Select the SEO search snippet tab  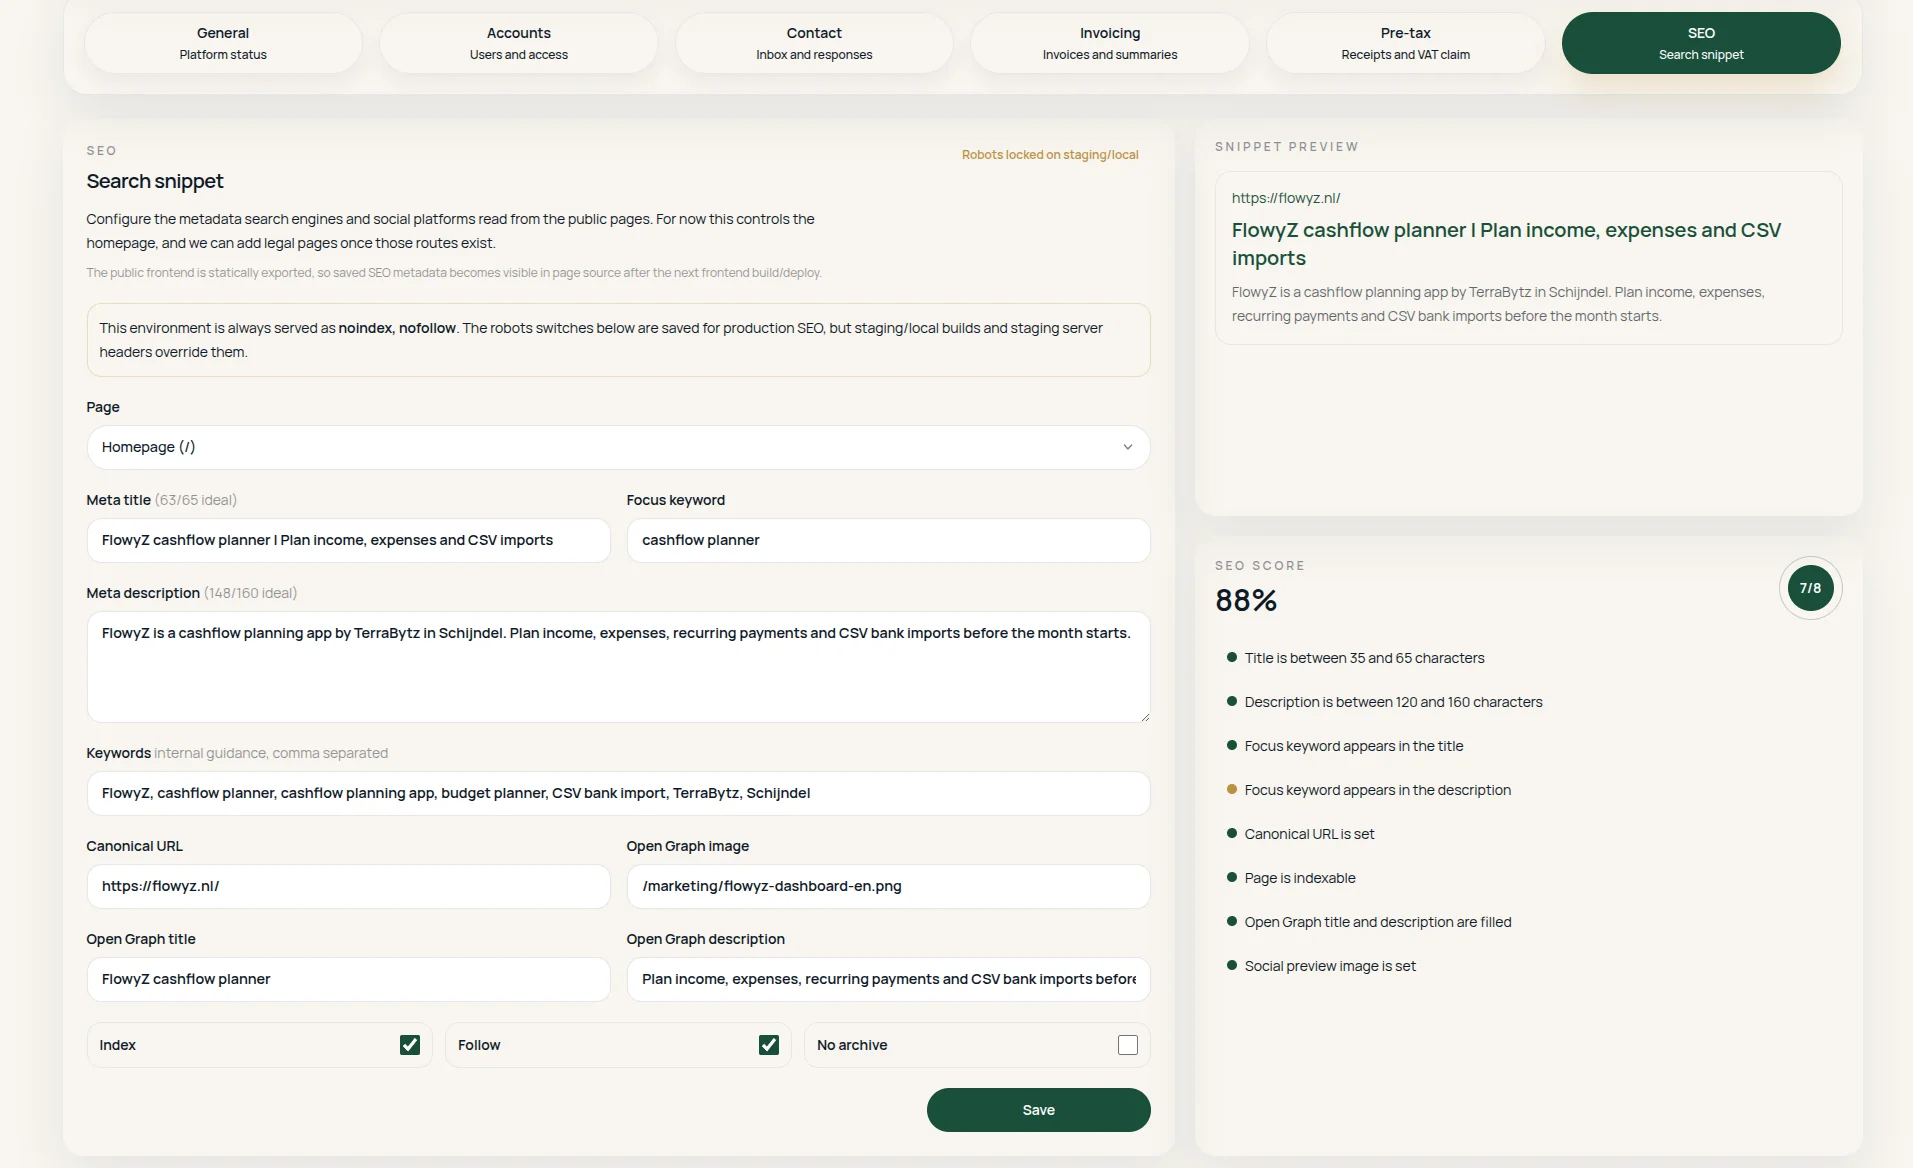point(1701,43)
